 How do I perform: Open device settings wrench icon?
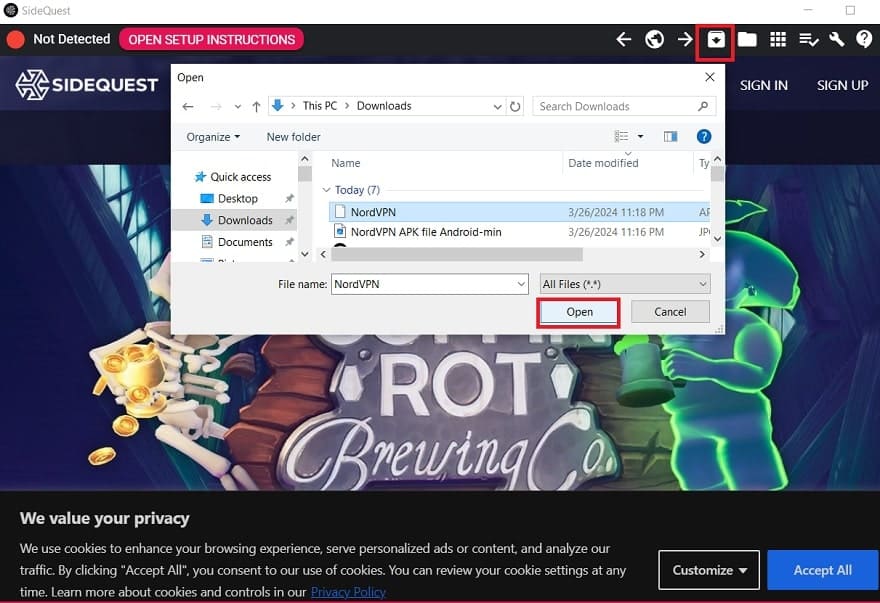click(836, 39)
